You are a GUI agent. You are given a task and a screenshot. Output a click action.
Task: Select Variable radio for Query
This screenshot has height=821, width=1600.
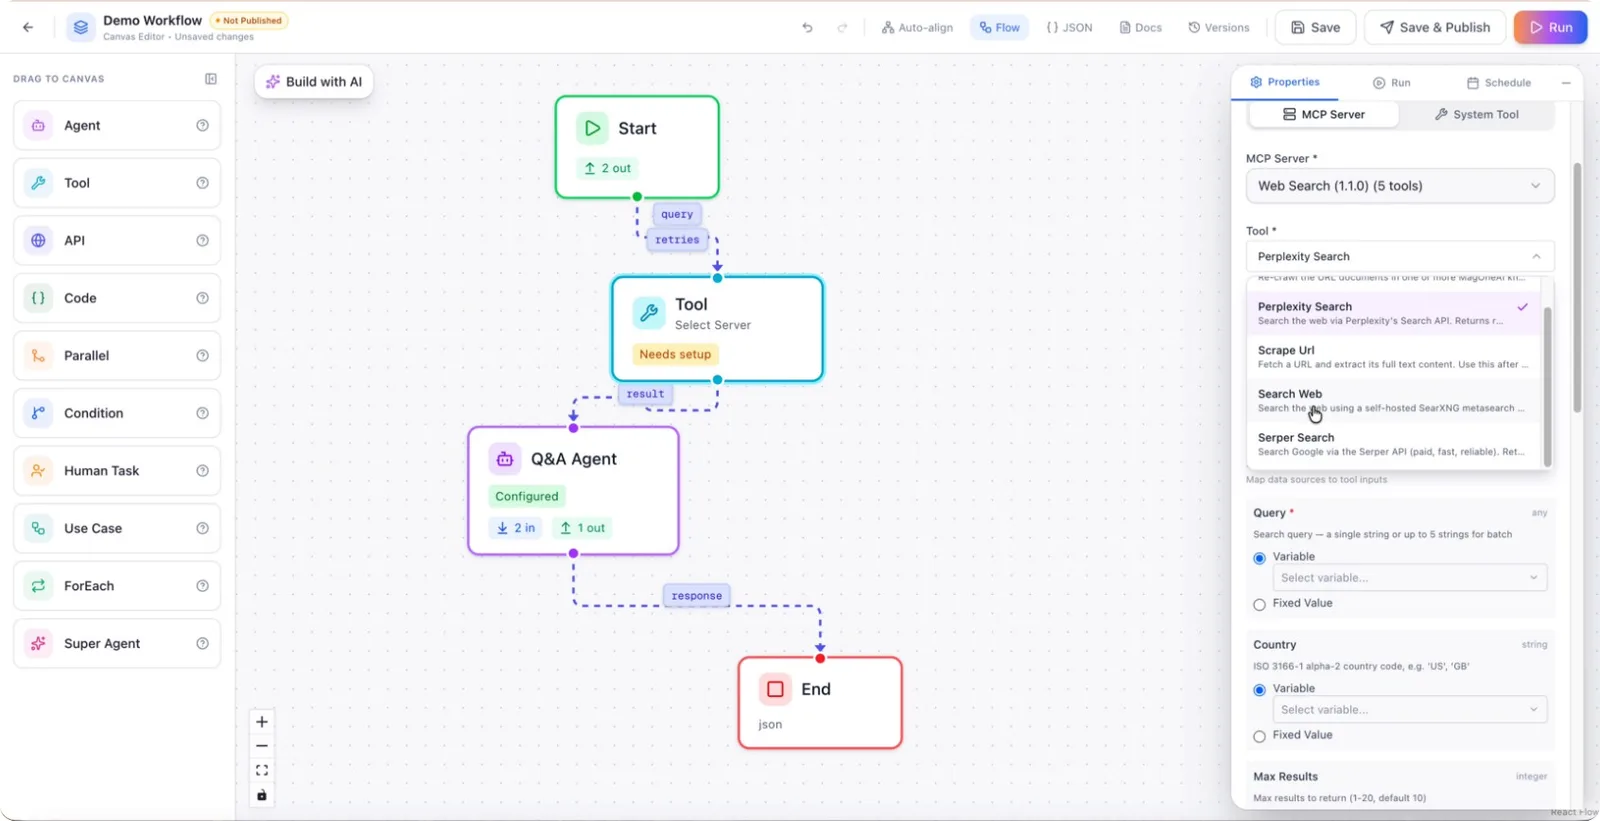1260,558
